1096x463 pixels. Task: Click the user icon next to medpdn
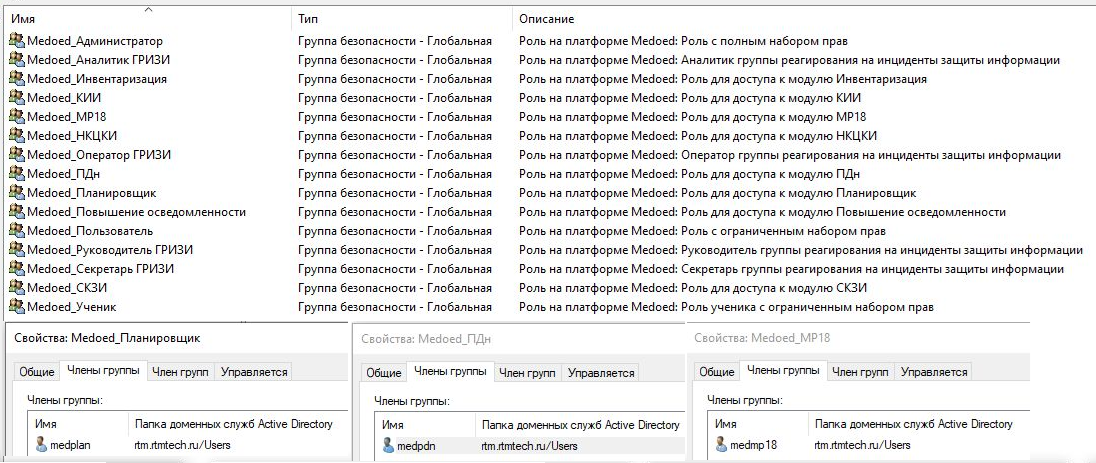pos(389,444)
